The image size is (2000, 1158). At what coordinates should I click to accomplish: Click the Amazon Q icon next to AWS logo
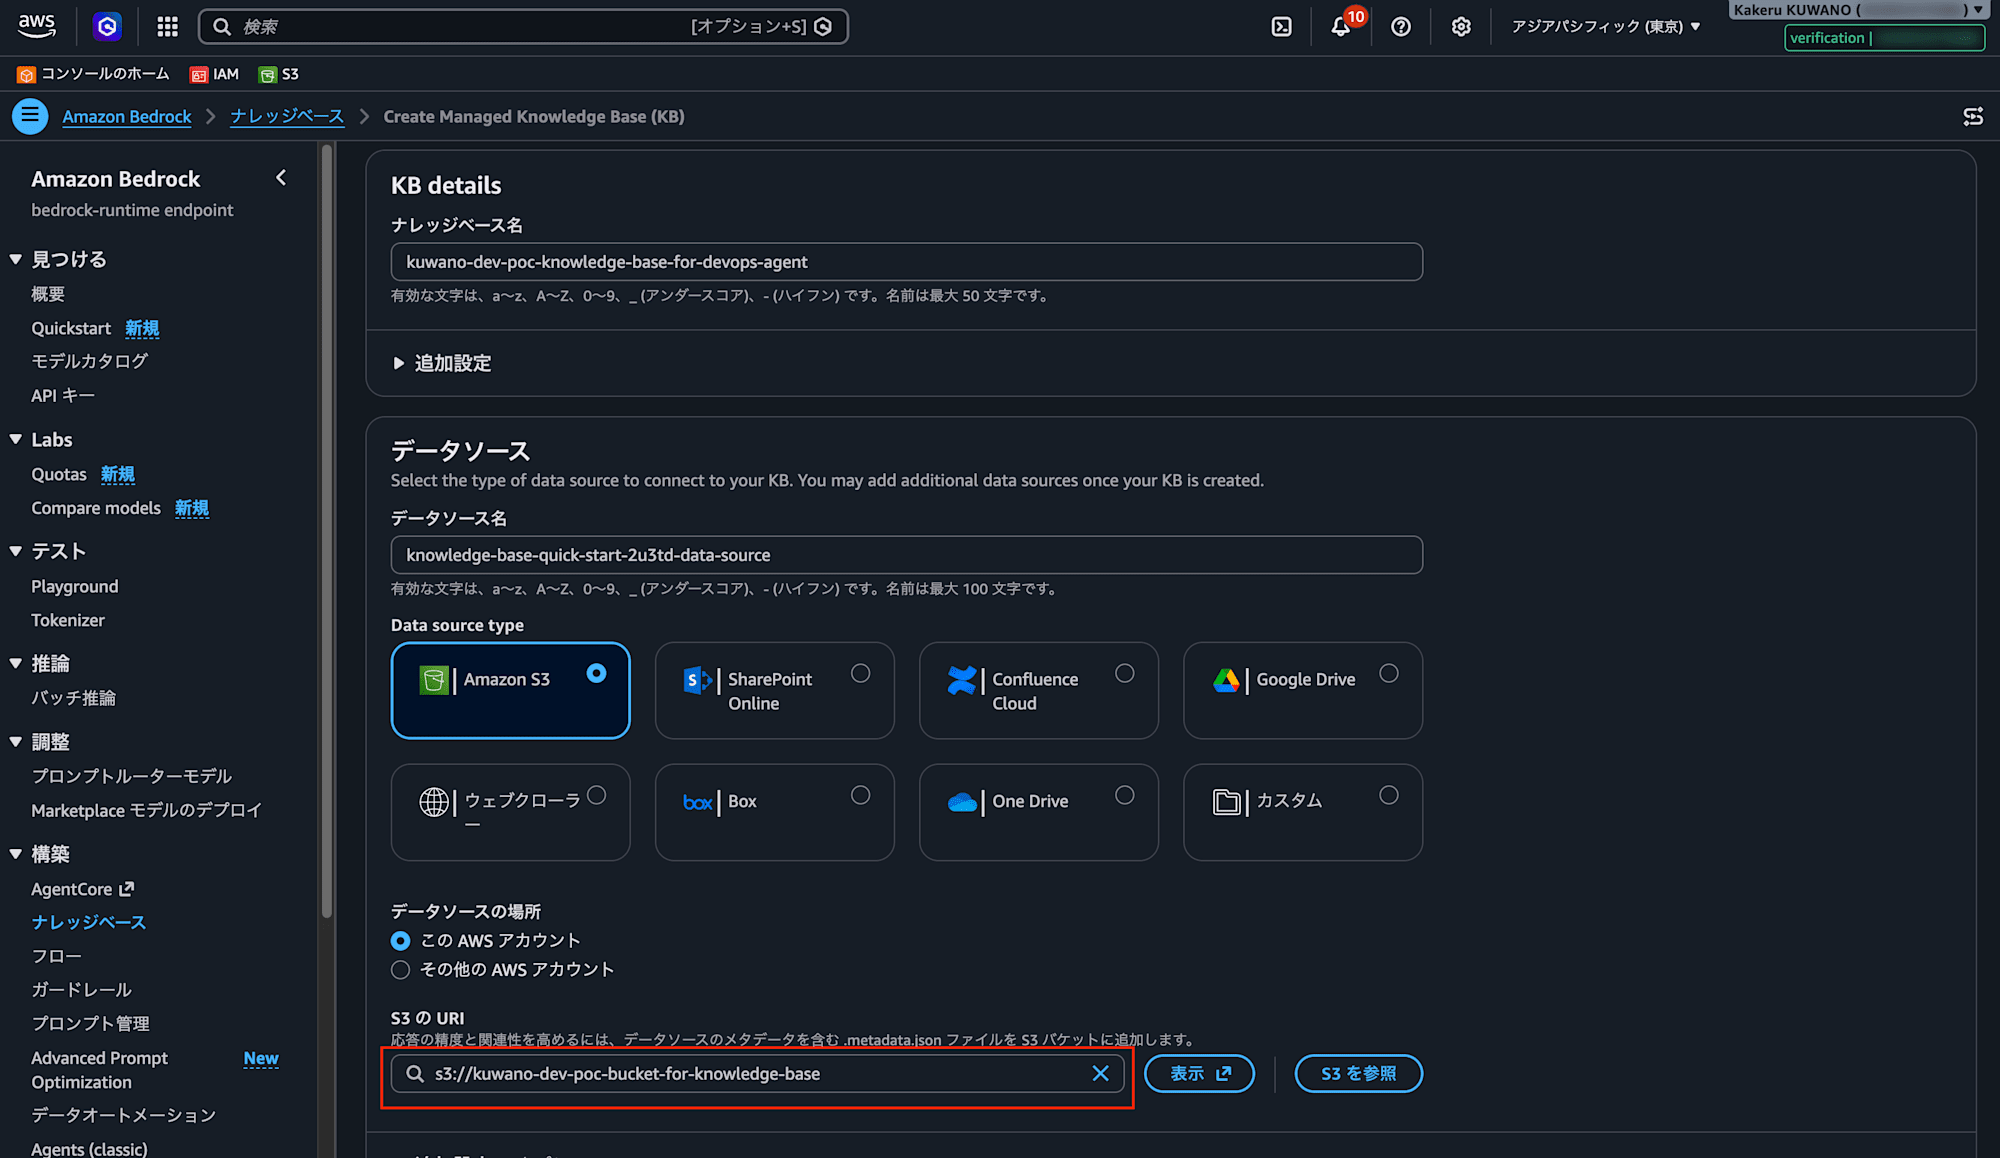point(107,27)
